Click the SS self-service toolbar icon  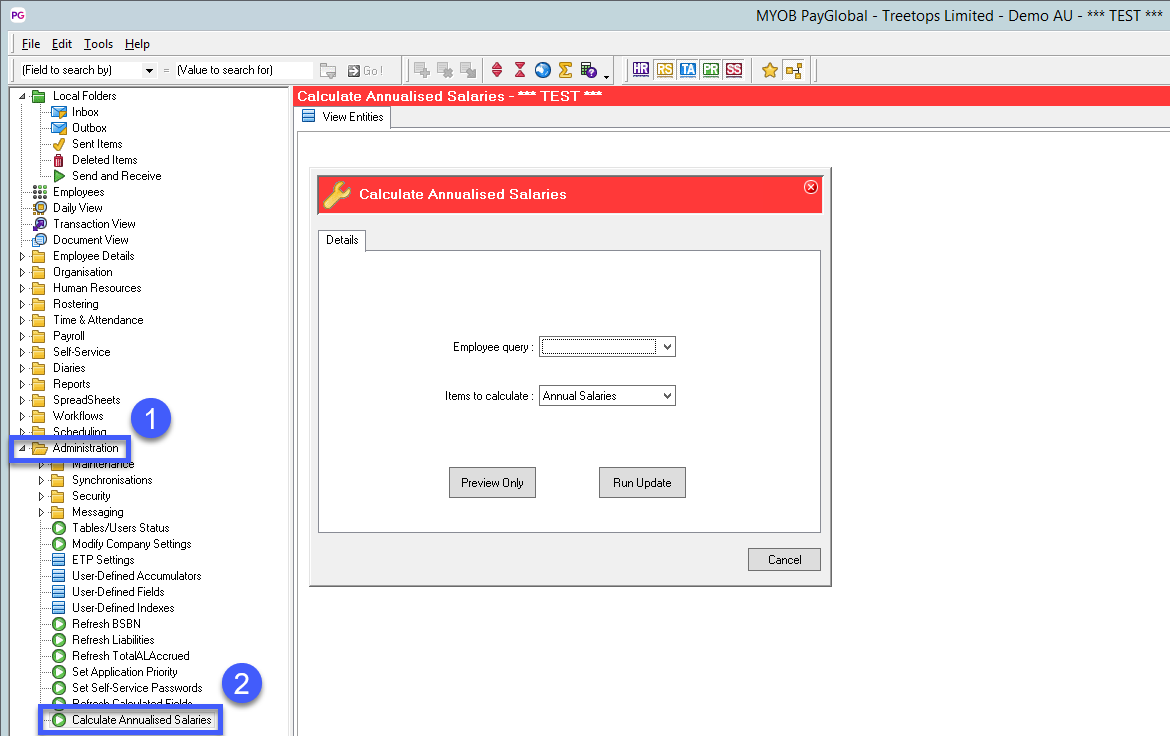point(734,70)
